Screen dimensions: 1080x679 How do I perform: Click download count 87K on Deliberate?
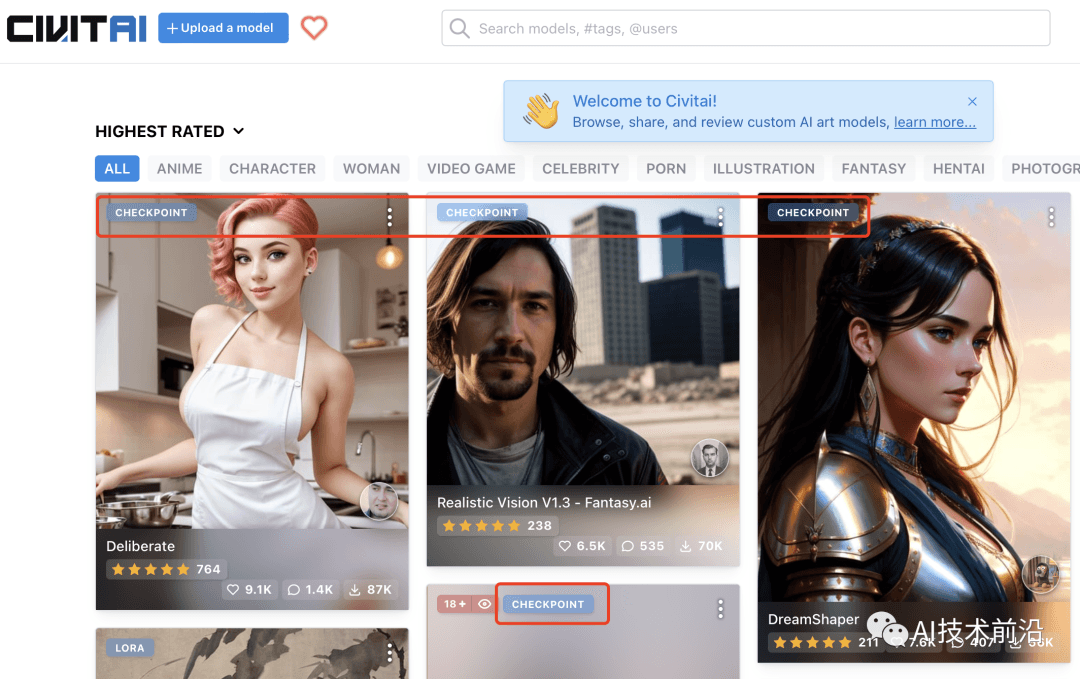[x=369, y=590]
